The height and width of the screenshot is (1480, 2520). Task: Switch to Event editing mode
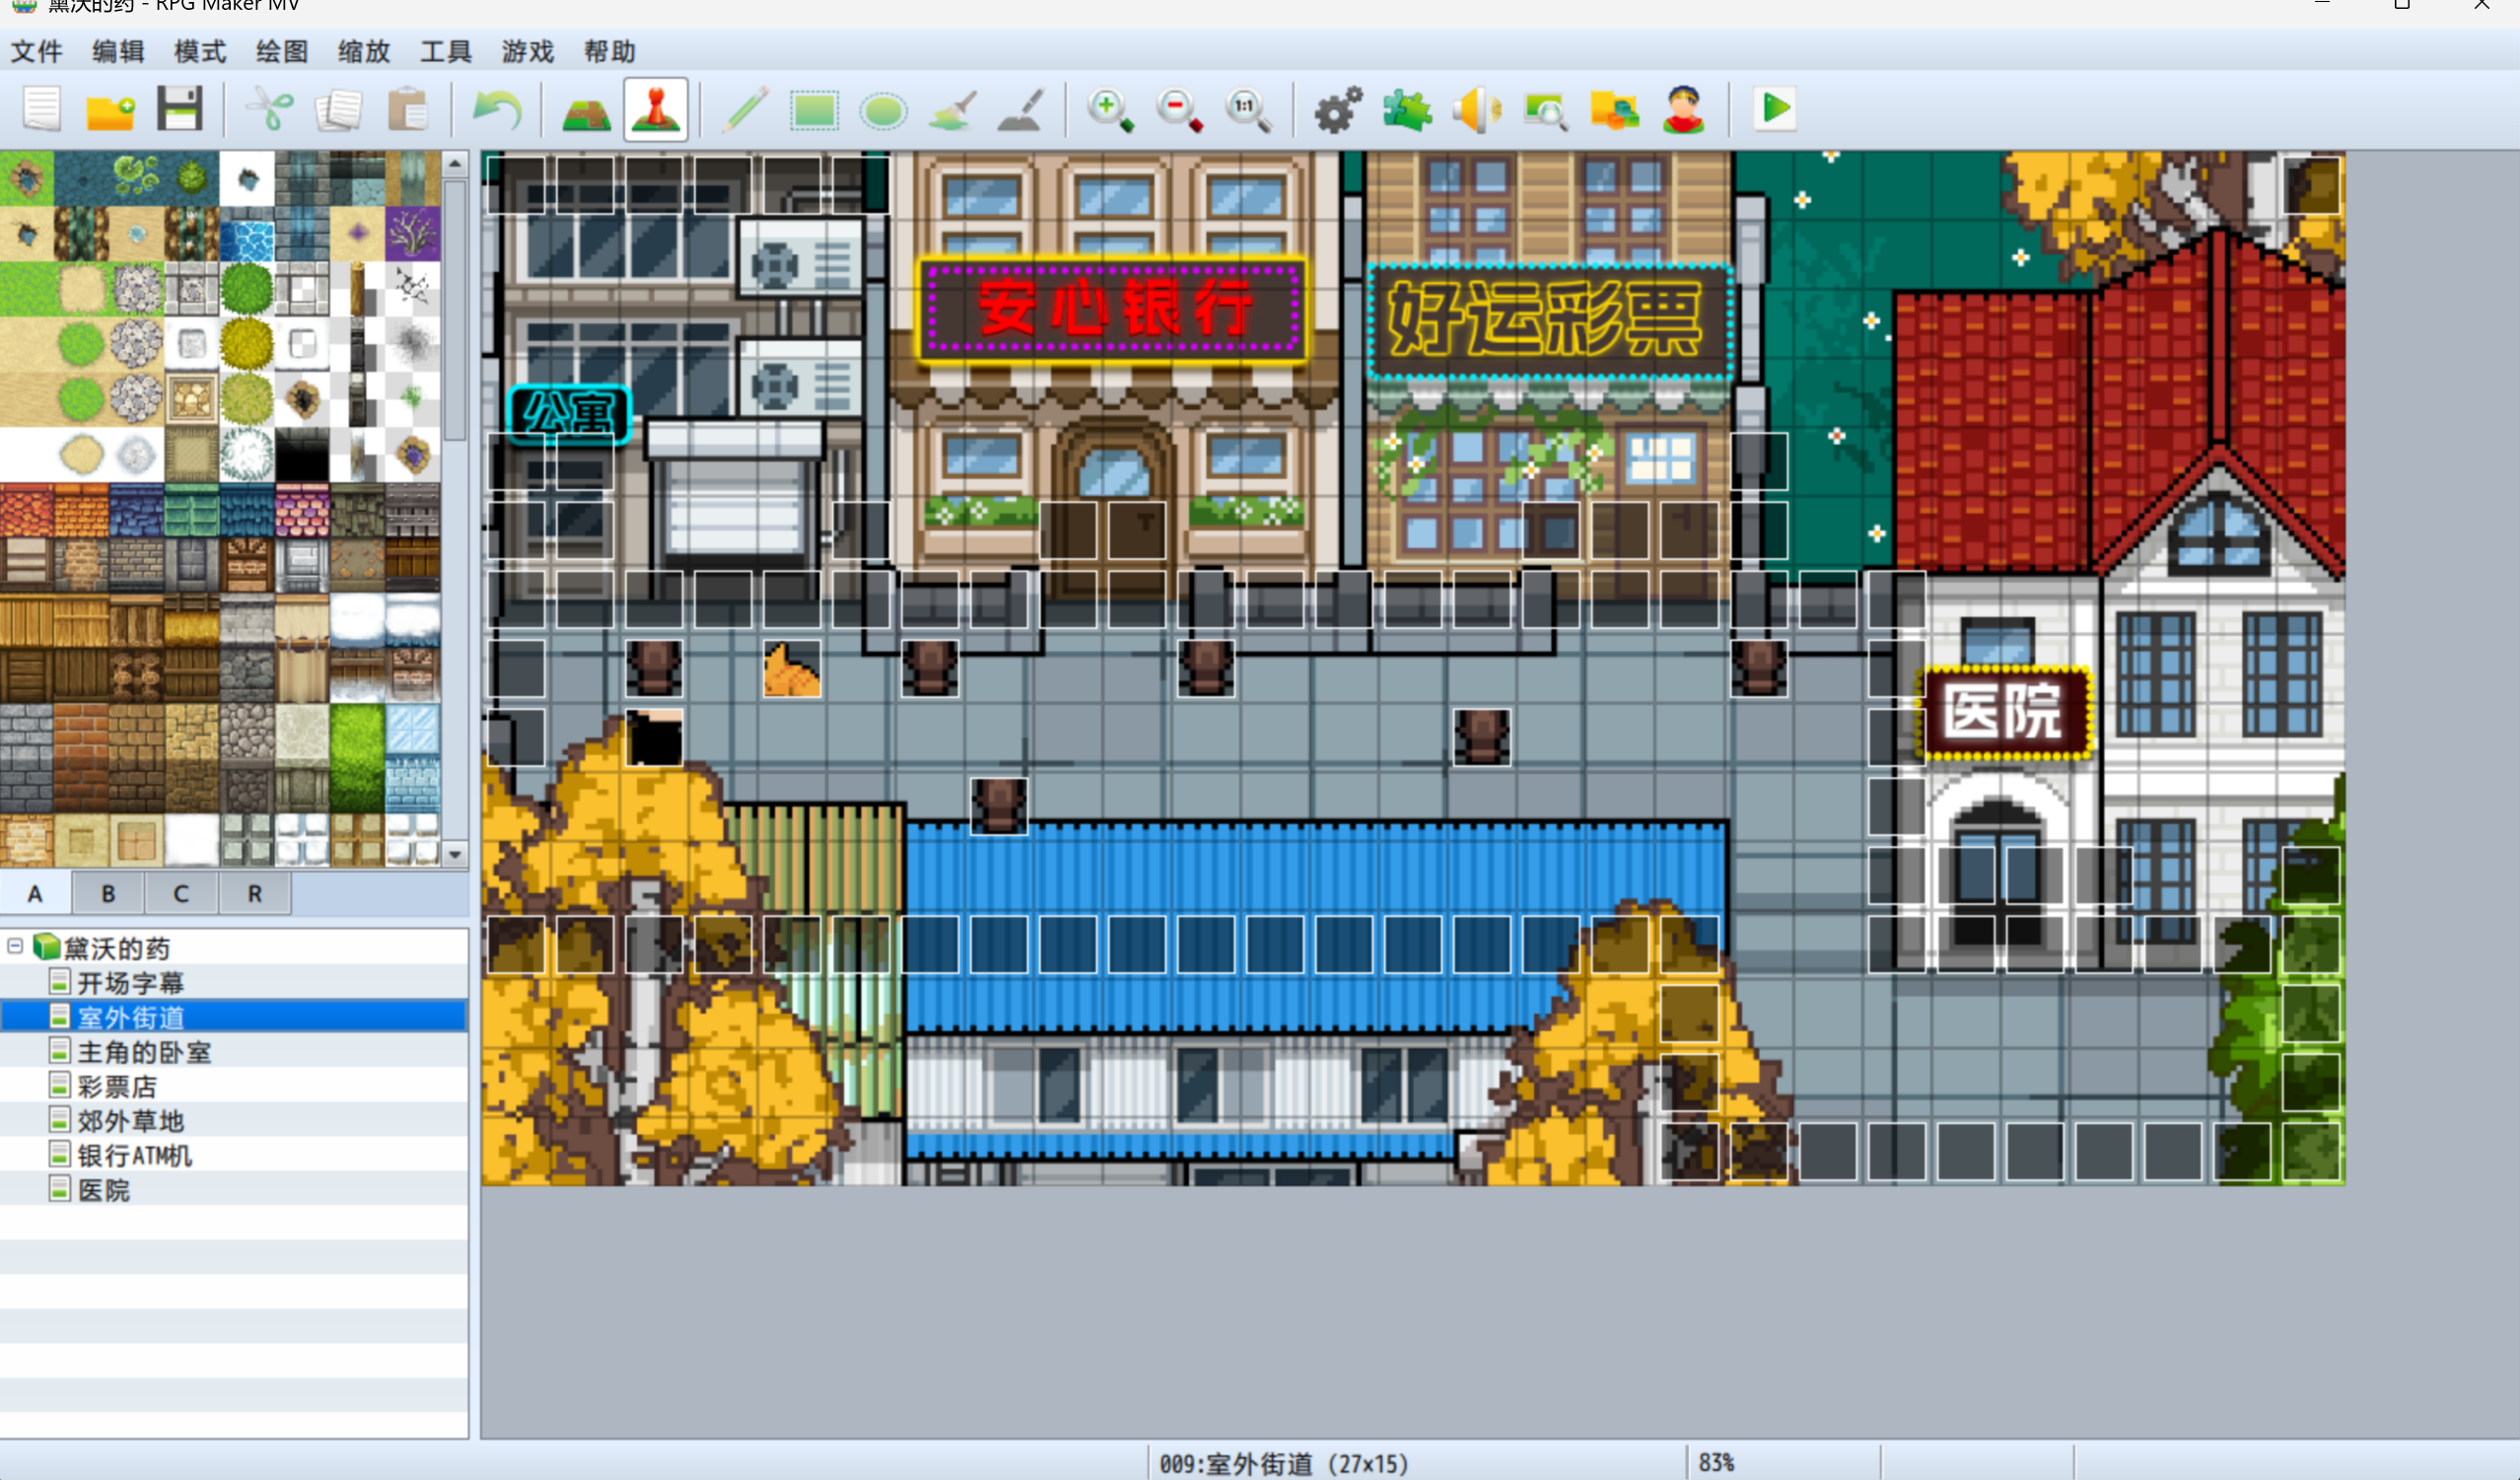coord(655,109)
